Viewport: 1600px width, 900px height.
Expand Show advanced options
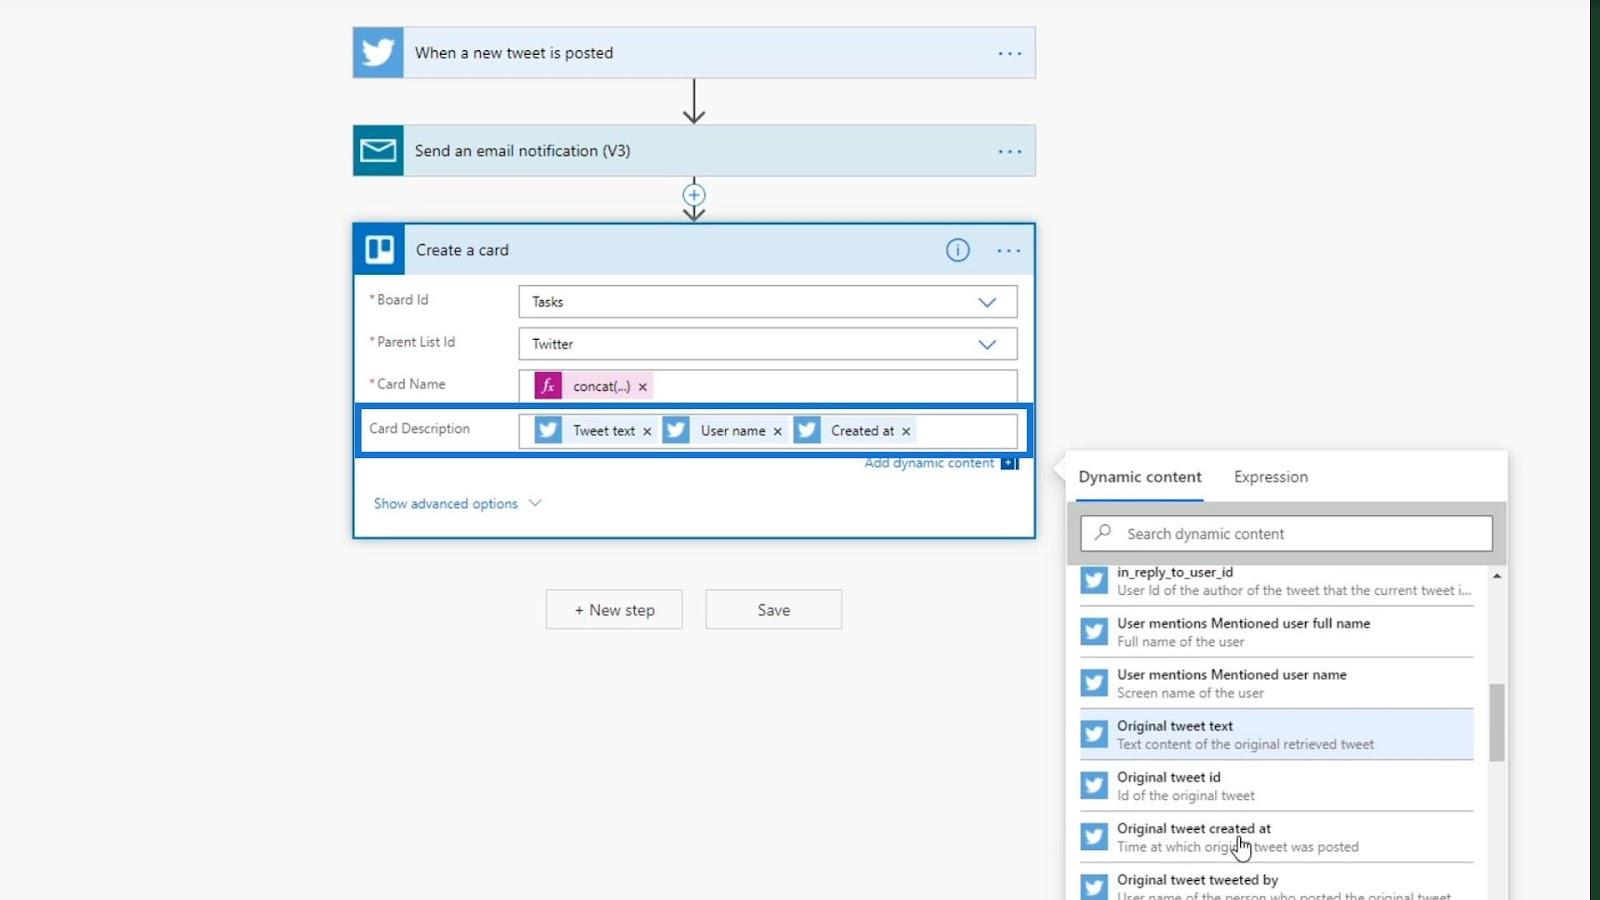pos(457,503)
